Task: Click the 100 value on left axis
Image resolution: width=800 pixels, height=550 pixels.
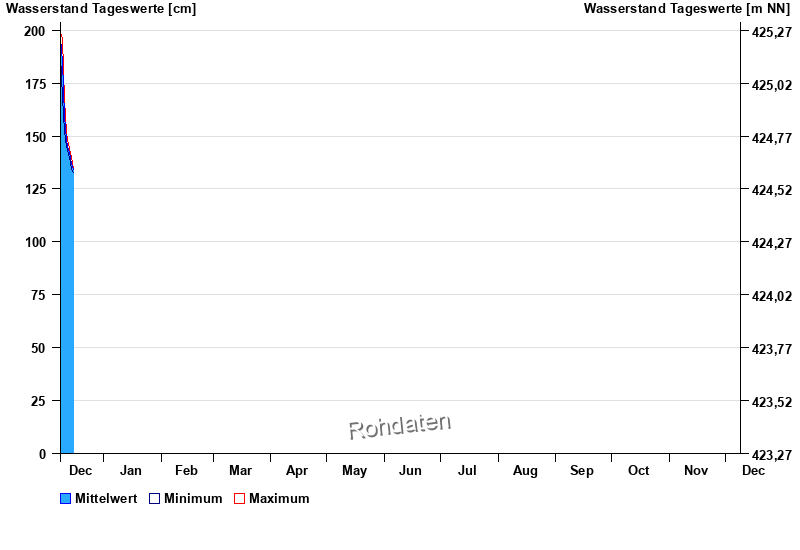Action: point(35,242)
